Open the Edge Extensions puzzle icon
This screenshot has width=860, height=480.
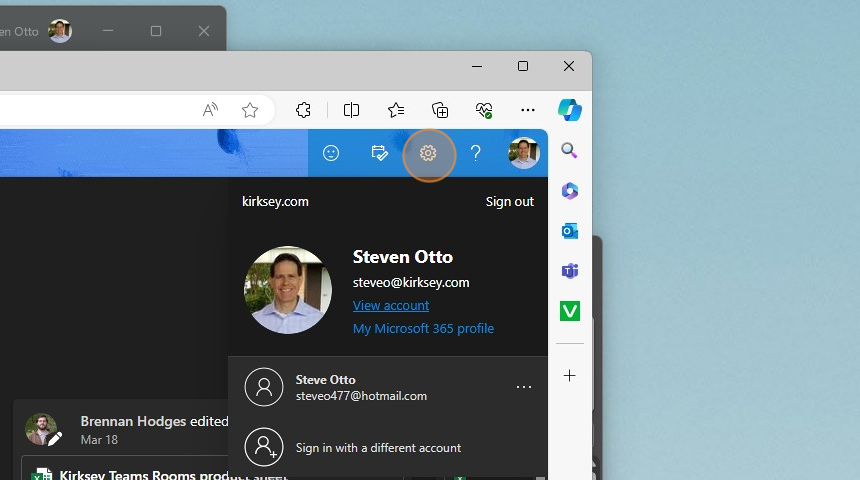coord(304,110)
